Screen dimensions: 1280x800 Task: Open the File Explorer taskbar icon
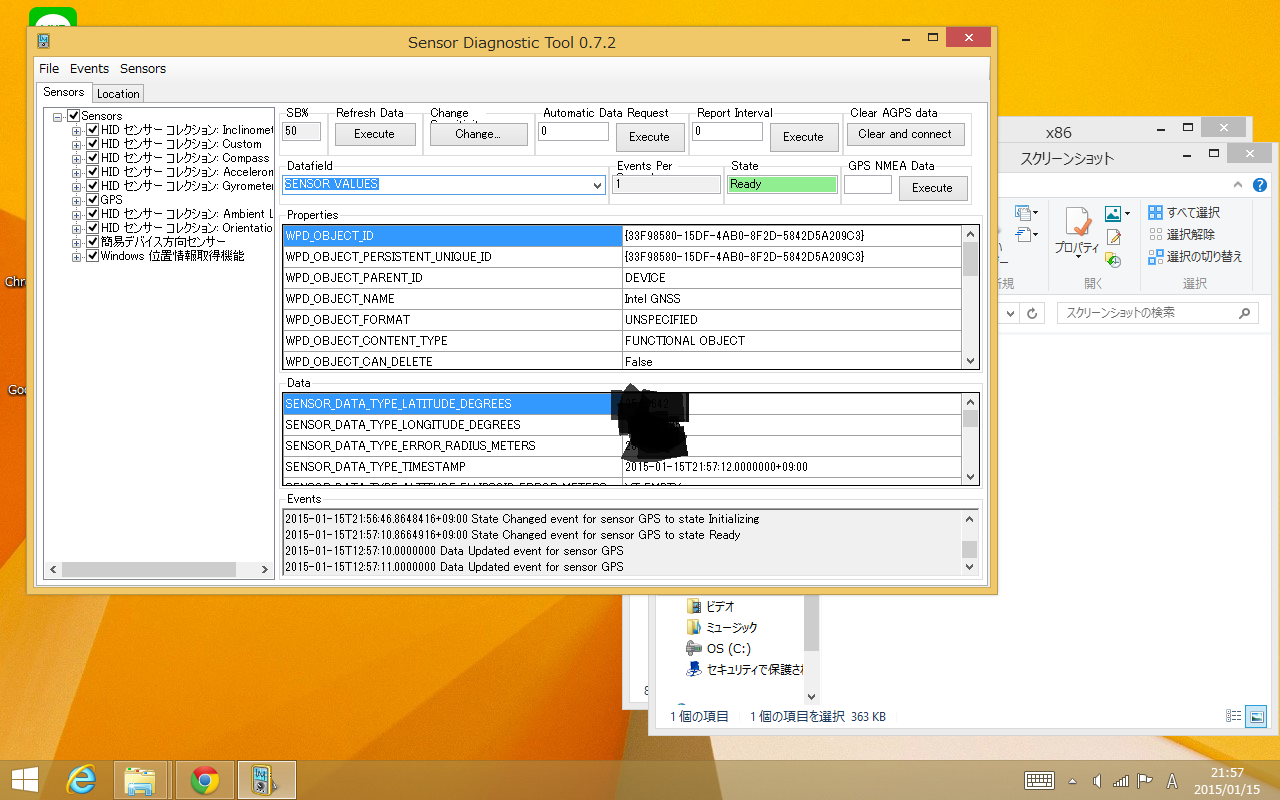click(140, 780)
